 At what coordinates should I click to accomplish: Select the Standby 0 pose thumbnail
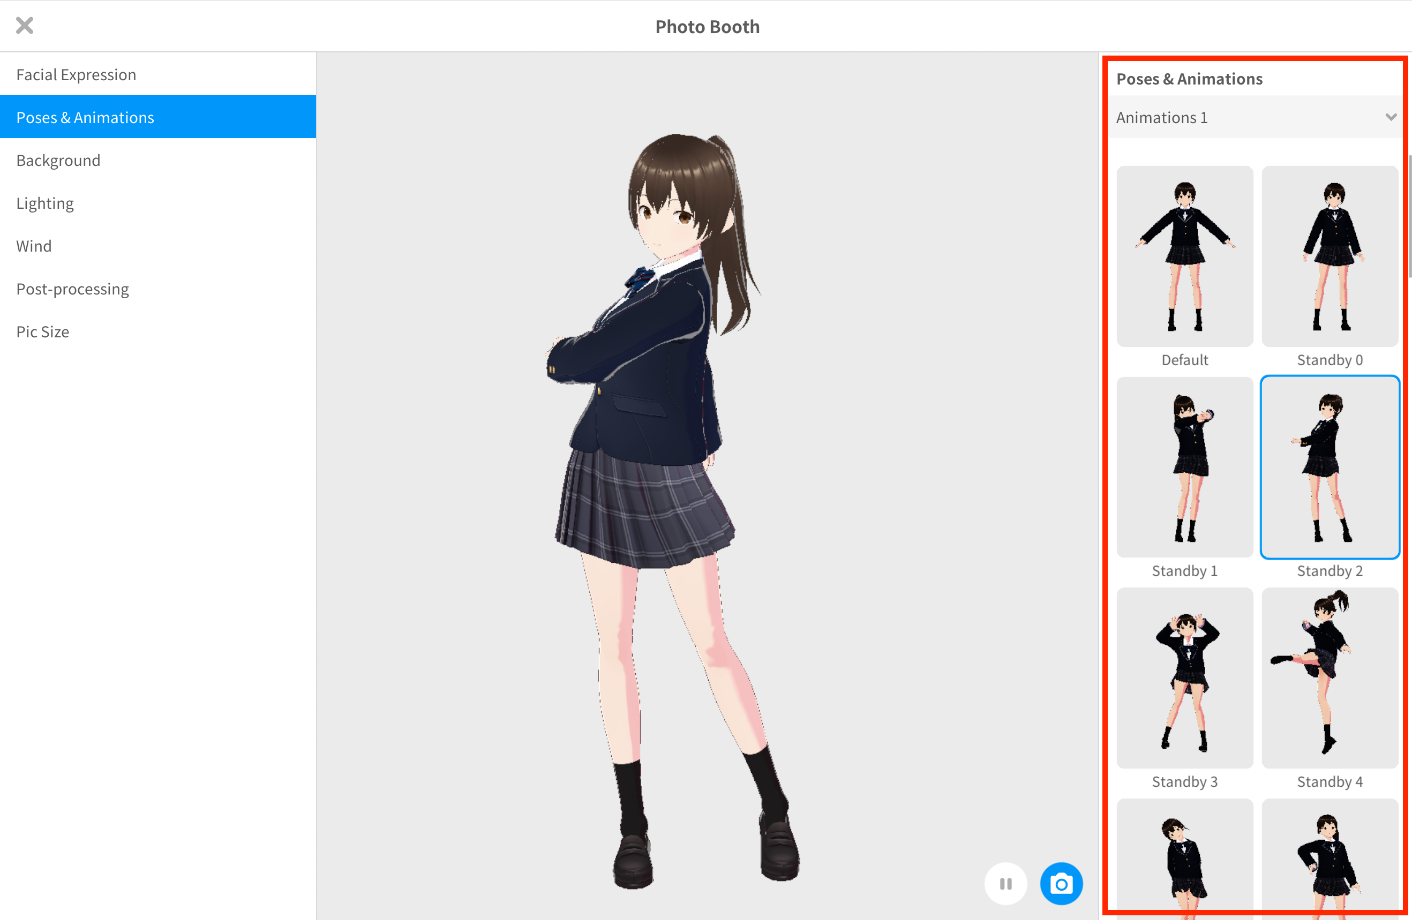(1330, 256)
